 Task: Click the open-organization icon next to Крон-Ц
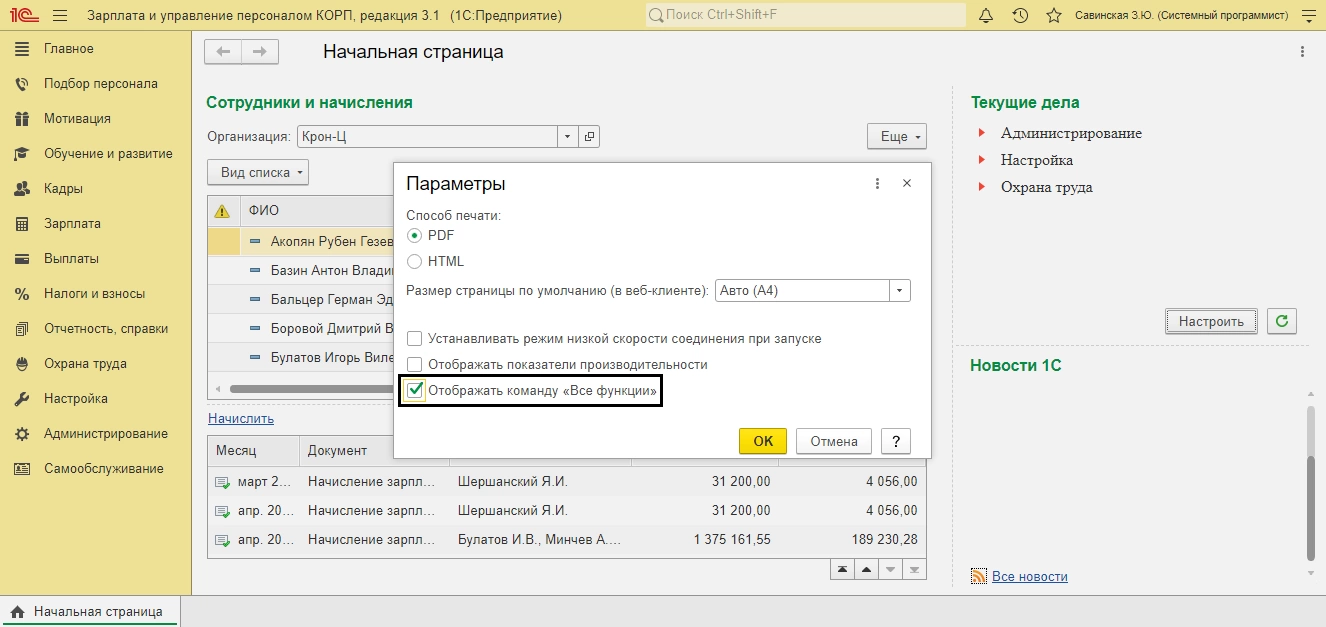tap(589, 137)
